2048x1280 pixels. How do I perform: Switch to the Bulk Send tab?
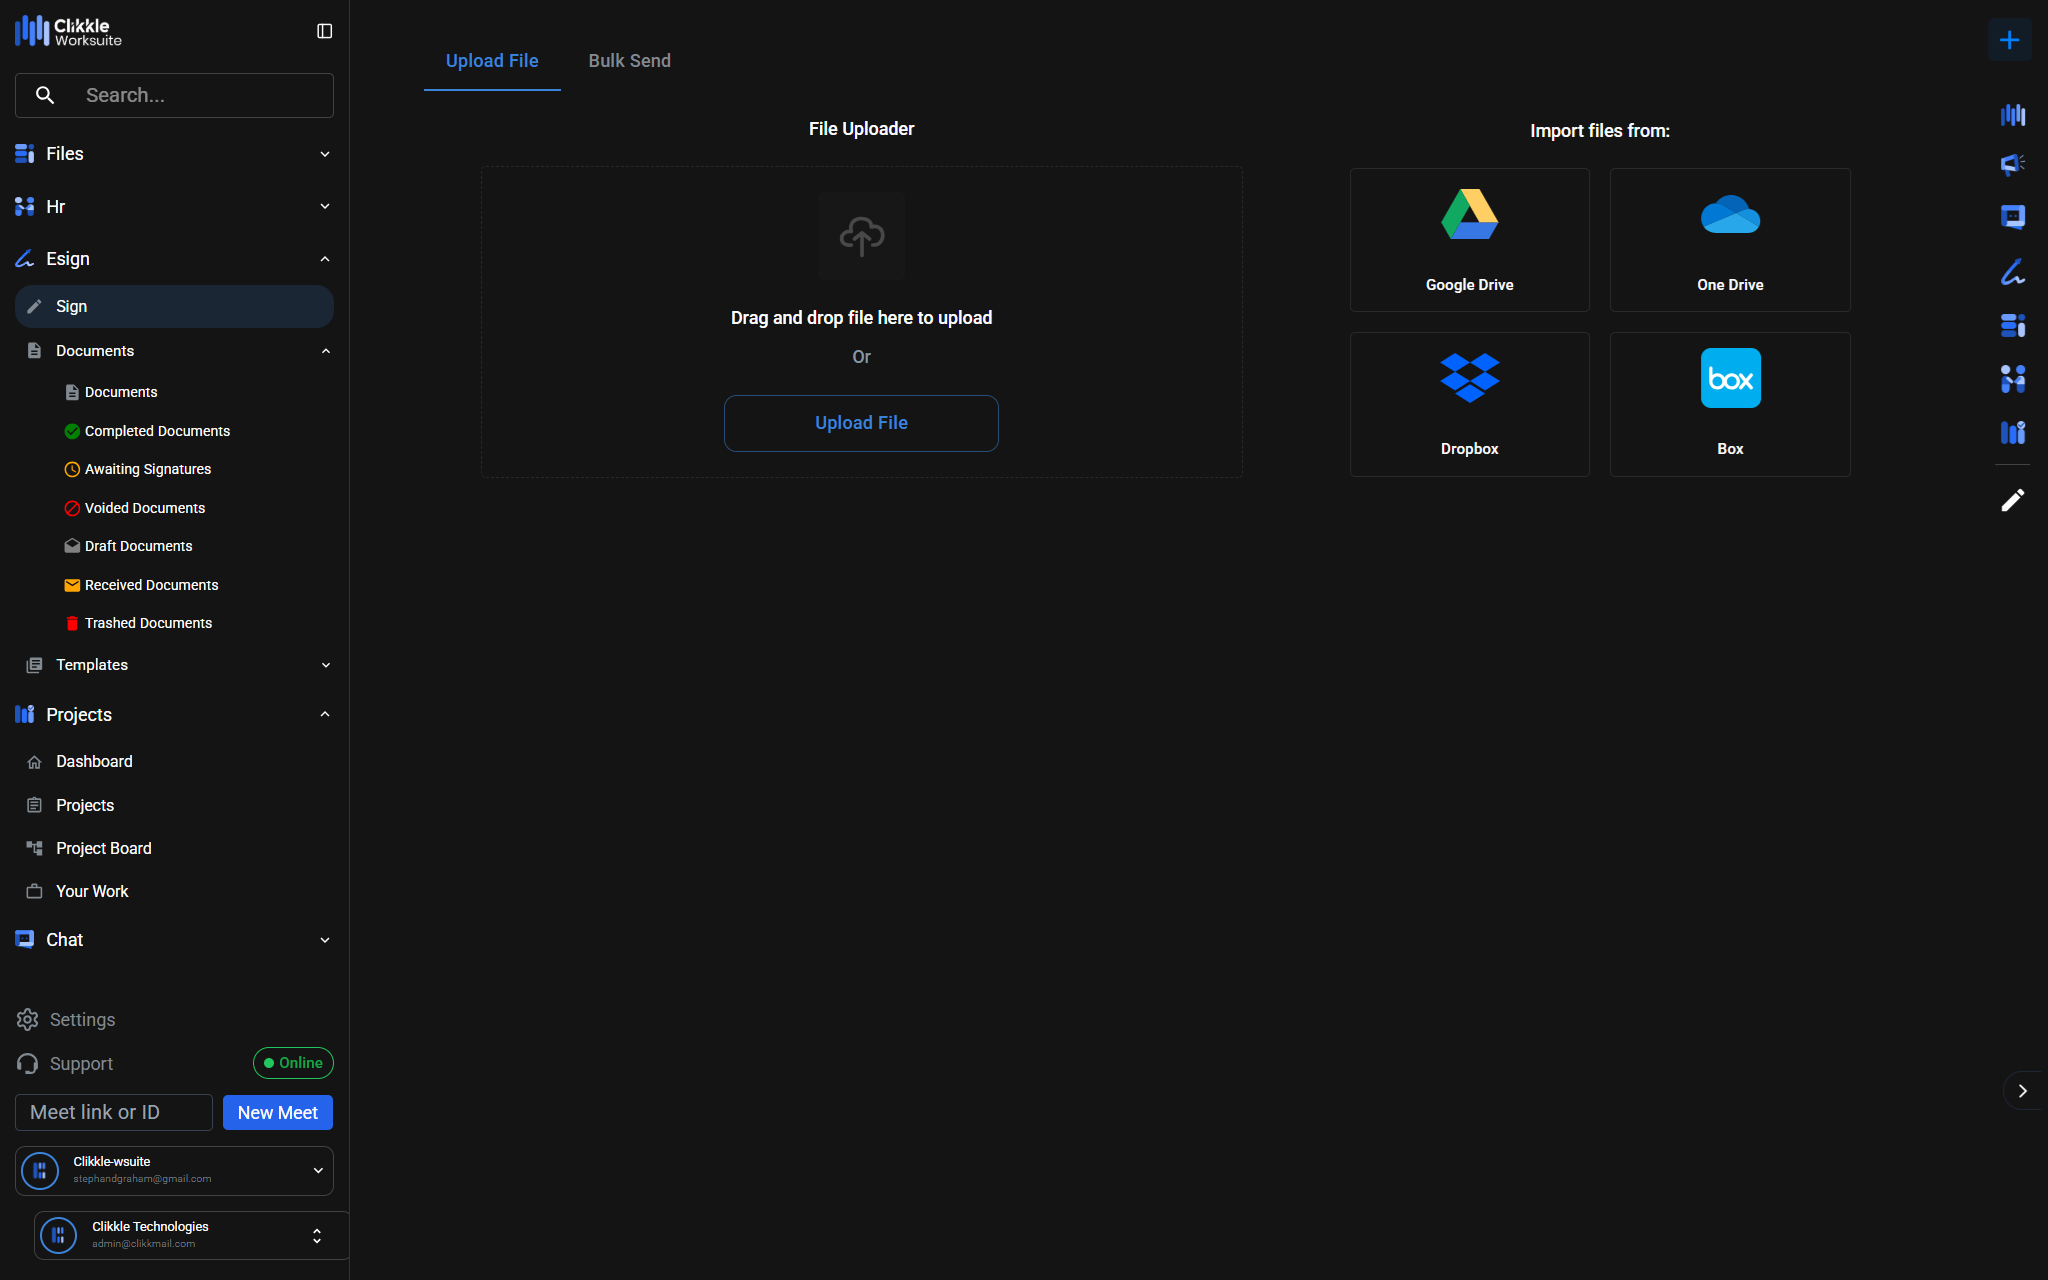click(629, 61)
